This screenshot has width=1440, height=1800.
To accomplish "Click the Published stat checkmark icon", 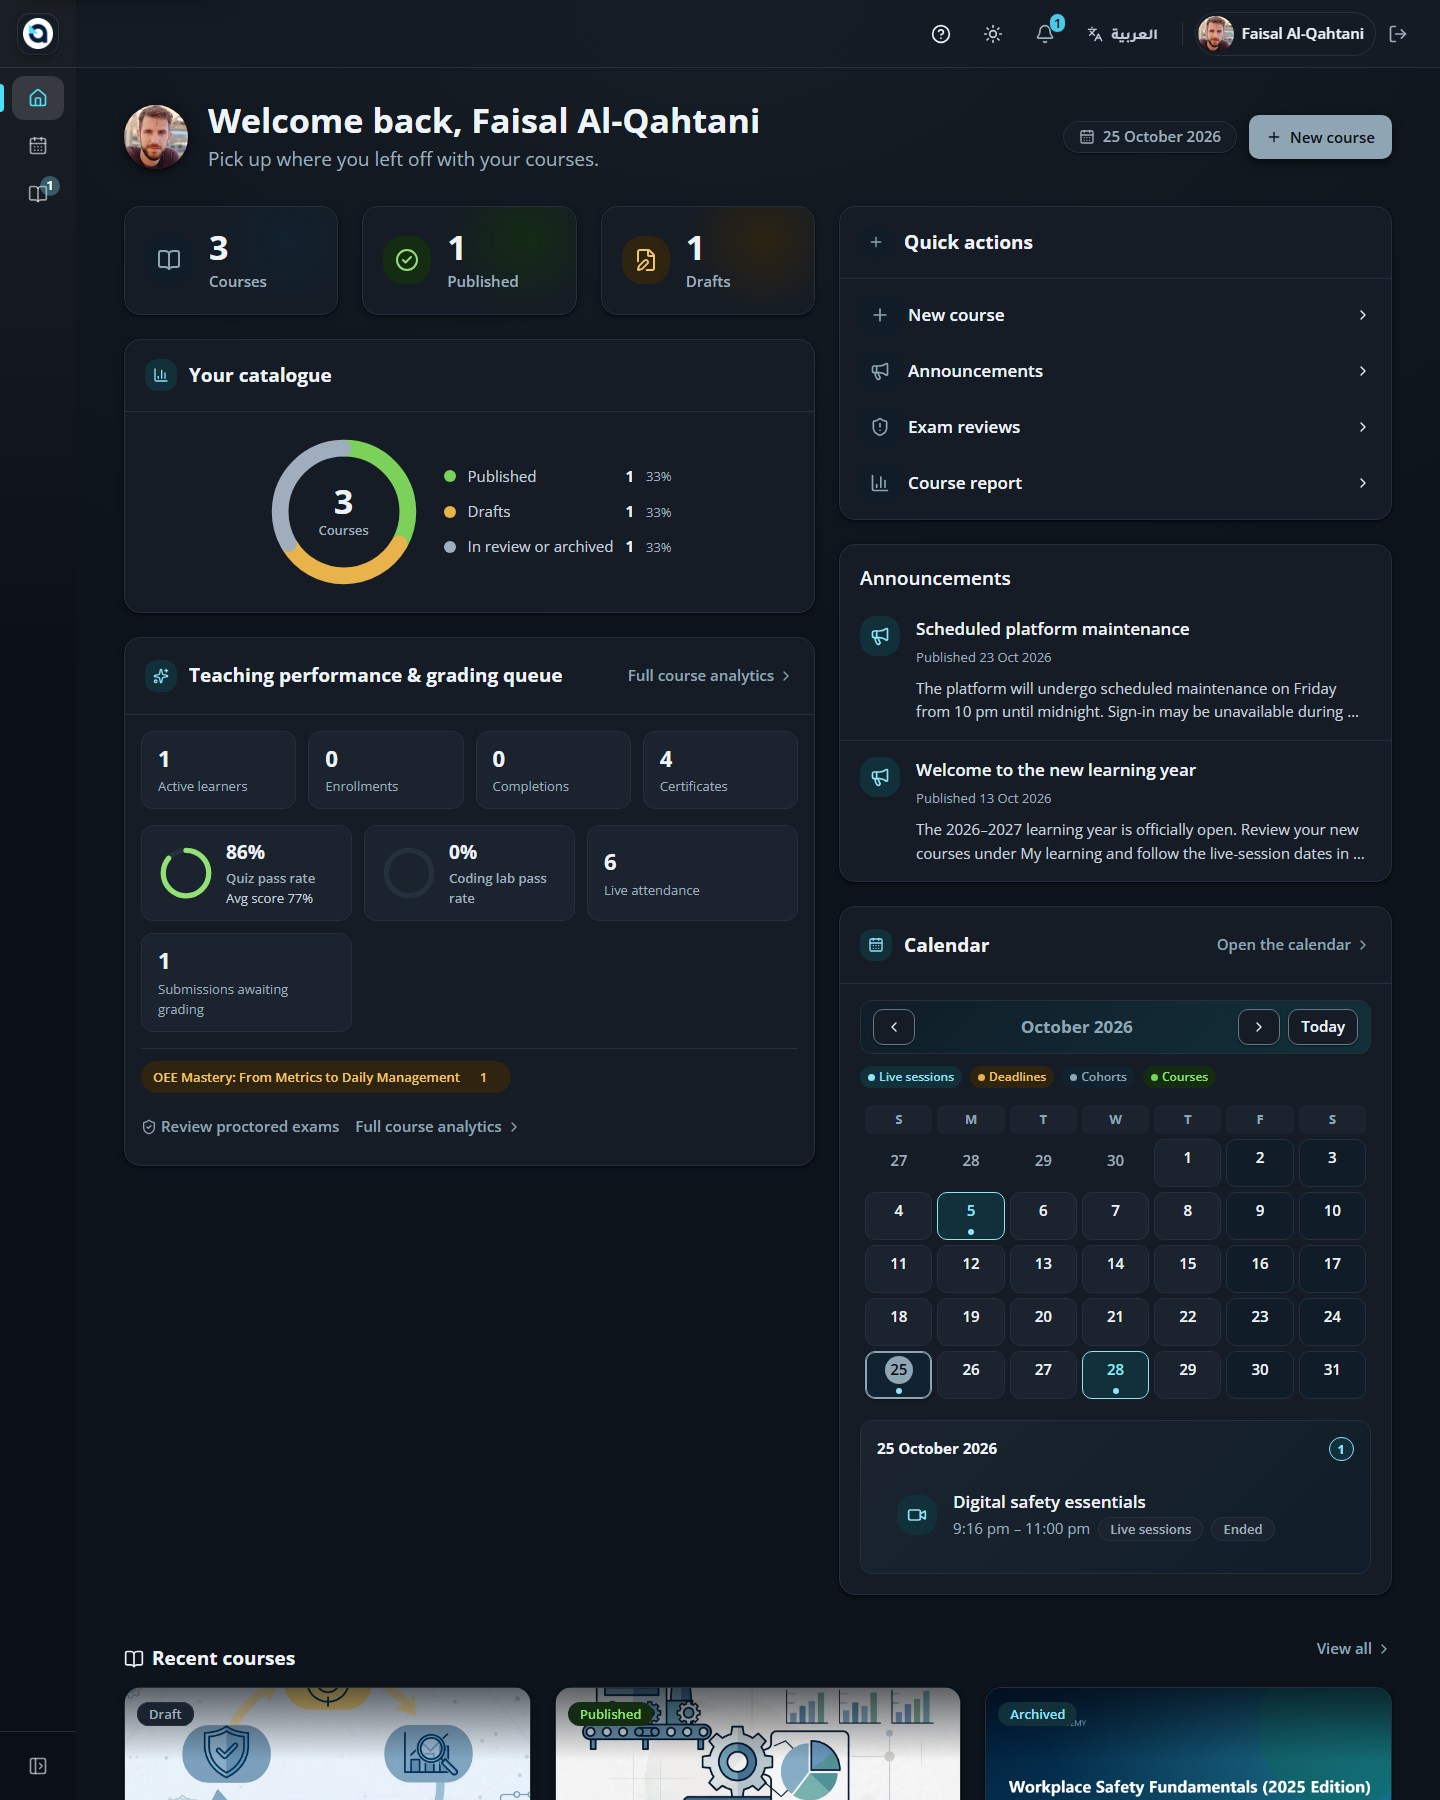I will coord(407,260).
